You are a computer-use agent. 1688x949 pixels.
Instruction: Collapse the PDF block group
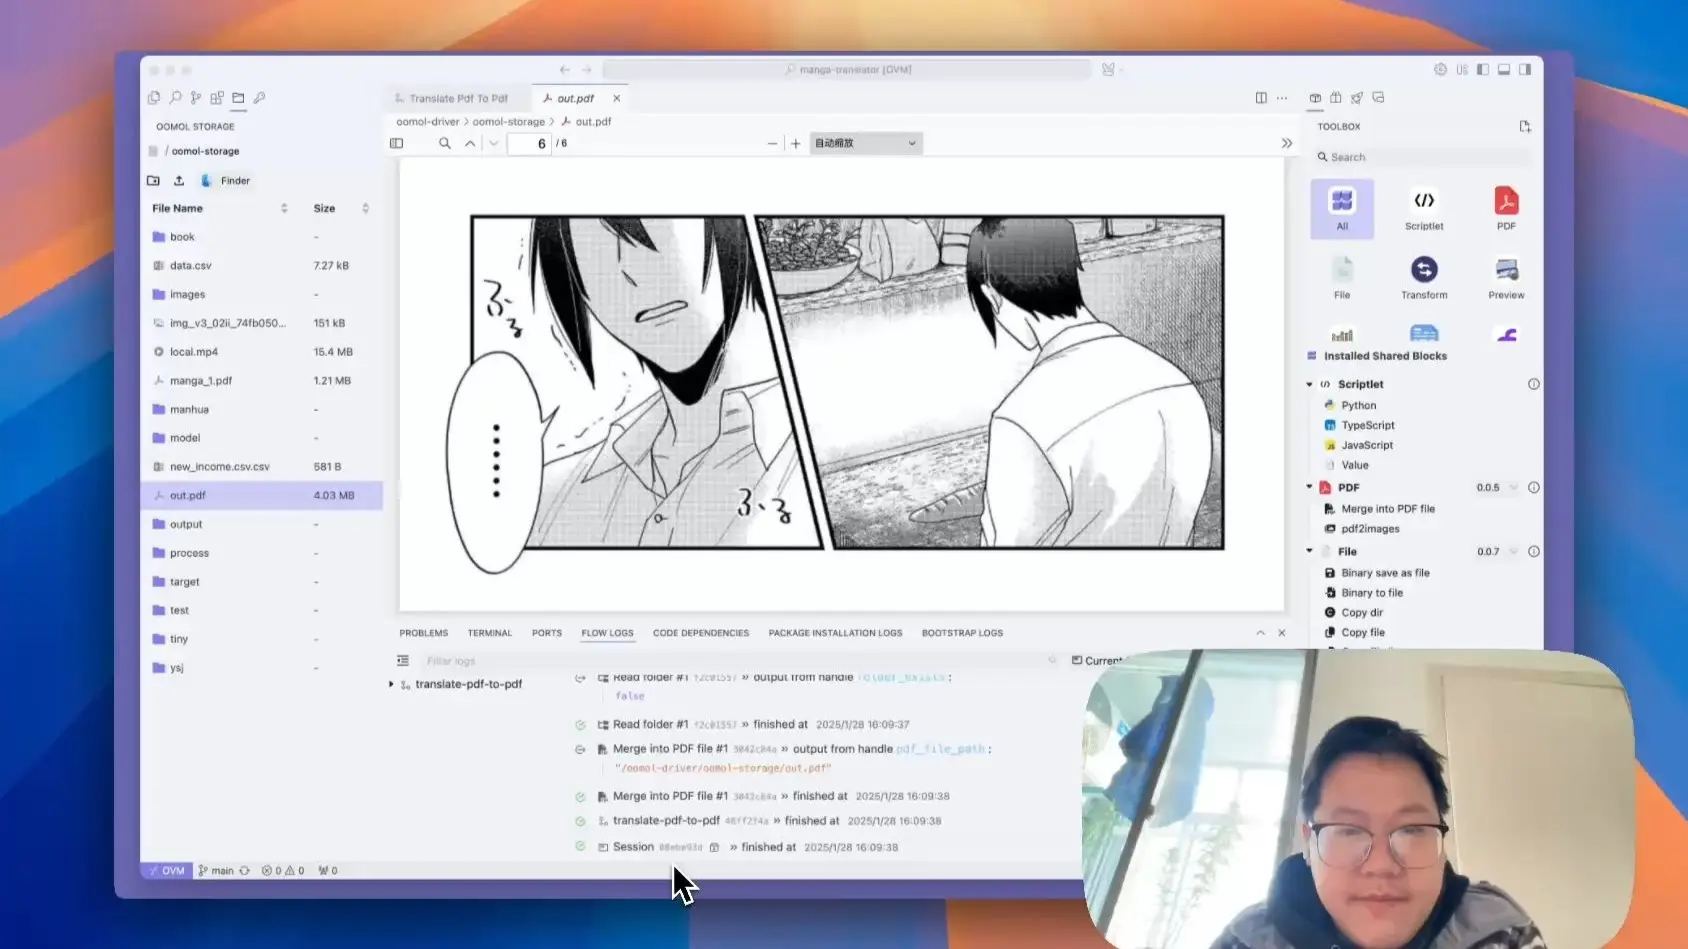point(1310,487)
